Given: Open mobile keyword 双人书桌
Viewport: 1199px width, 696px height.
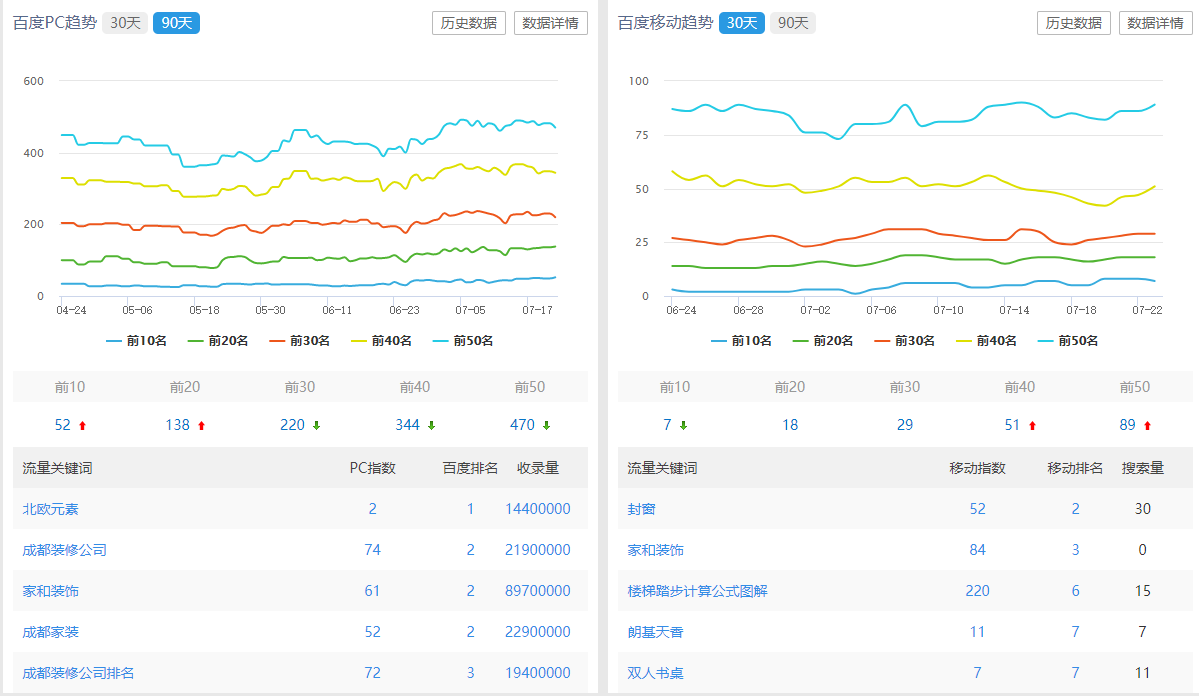Looking at the screenshot, I should tap(656, 673).
